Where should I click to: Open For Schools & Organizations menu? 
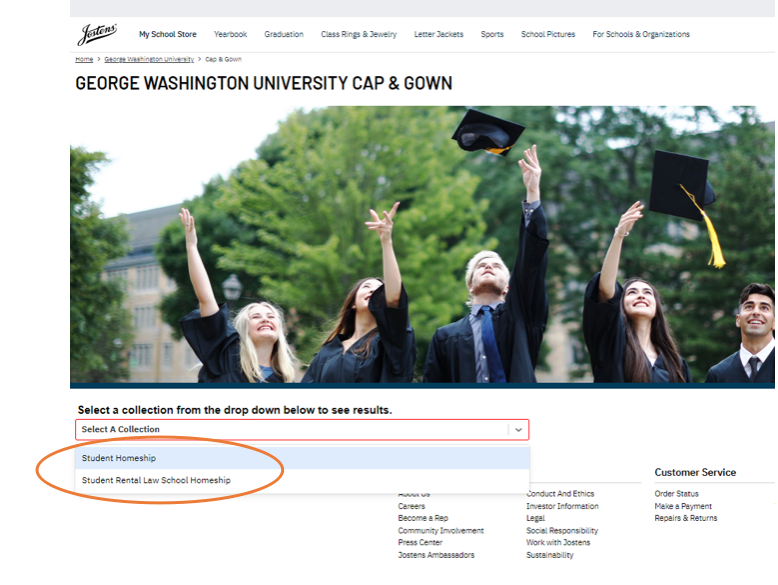pos(641,34)
